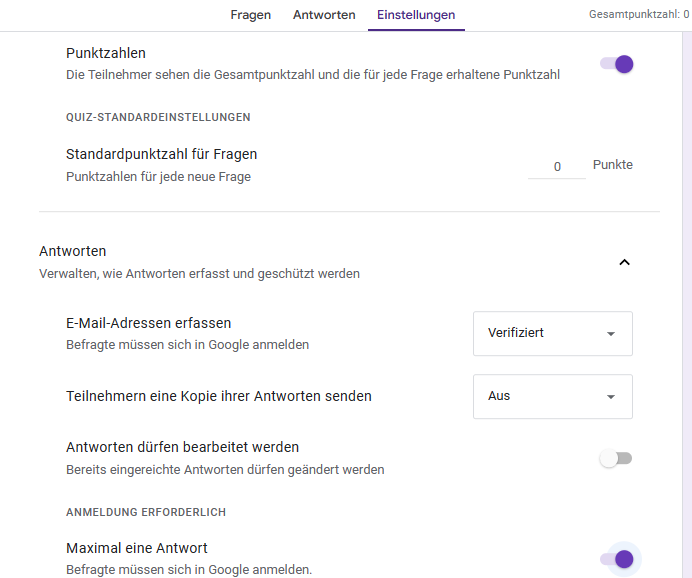Select the Einstellungen tab

[x=416, y=15]
